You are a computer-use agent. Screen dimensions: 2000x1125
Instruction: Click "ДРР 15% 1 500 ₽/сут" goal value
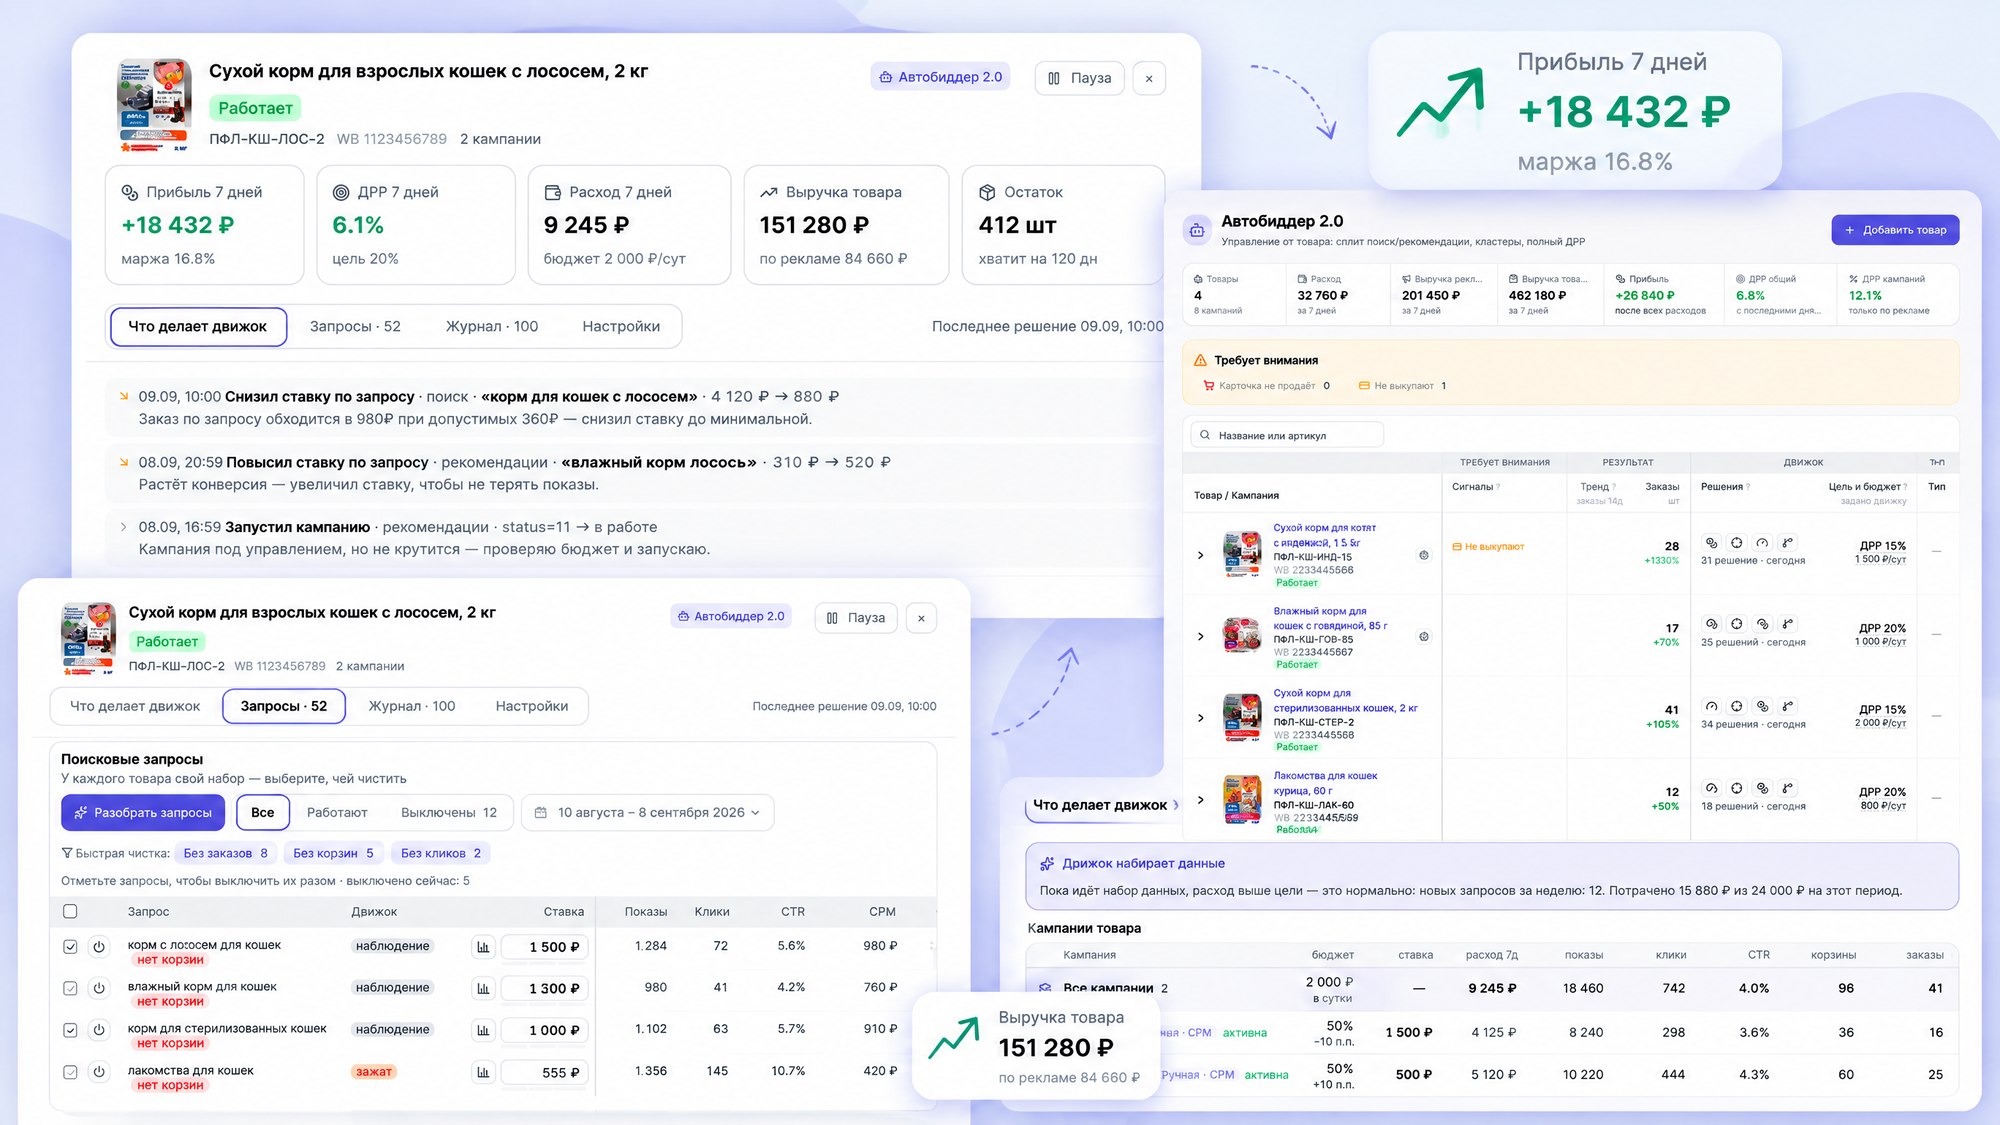[x=1881, y=552]
